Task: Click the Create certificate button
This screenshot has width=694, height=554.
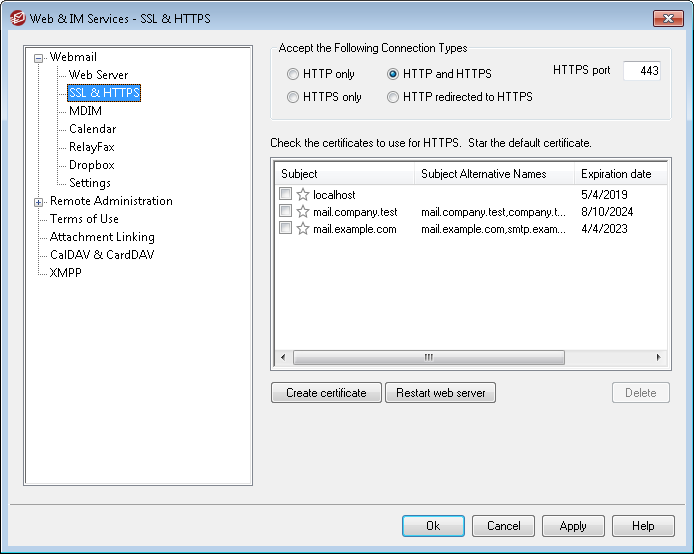Action: point(326,393)
